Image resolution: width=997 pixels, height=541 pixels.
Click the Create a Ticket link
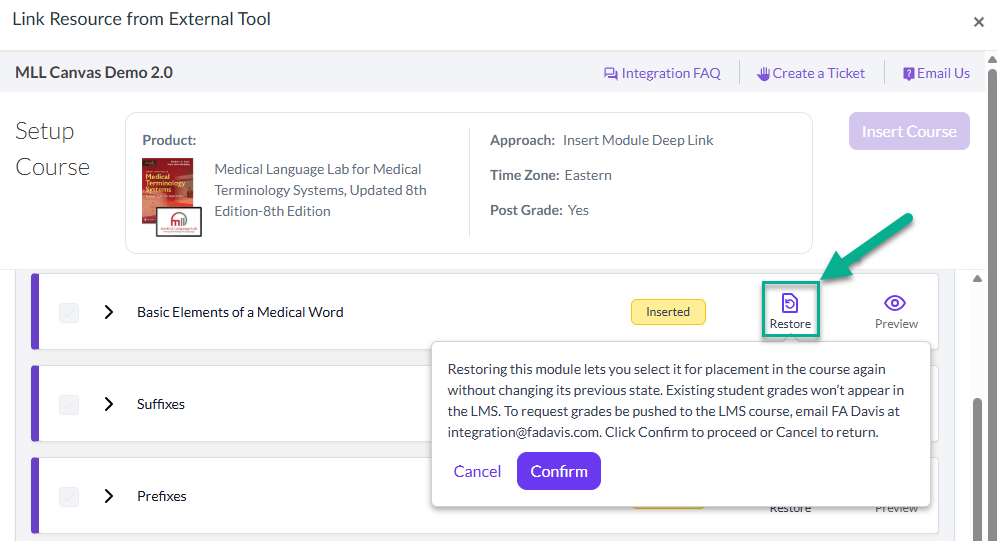pyautogui.click(x=811, y=73)
